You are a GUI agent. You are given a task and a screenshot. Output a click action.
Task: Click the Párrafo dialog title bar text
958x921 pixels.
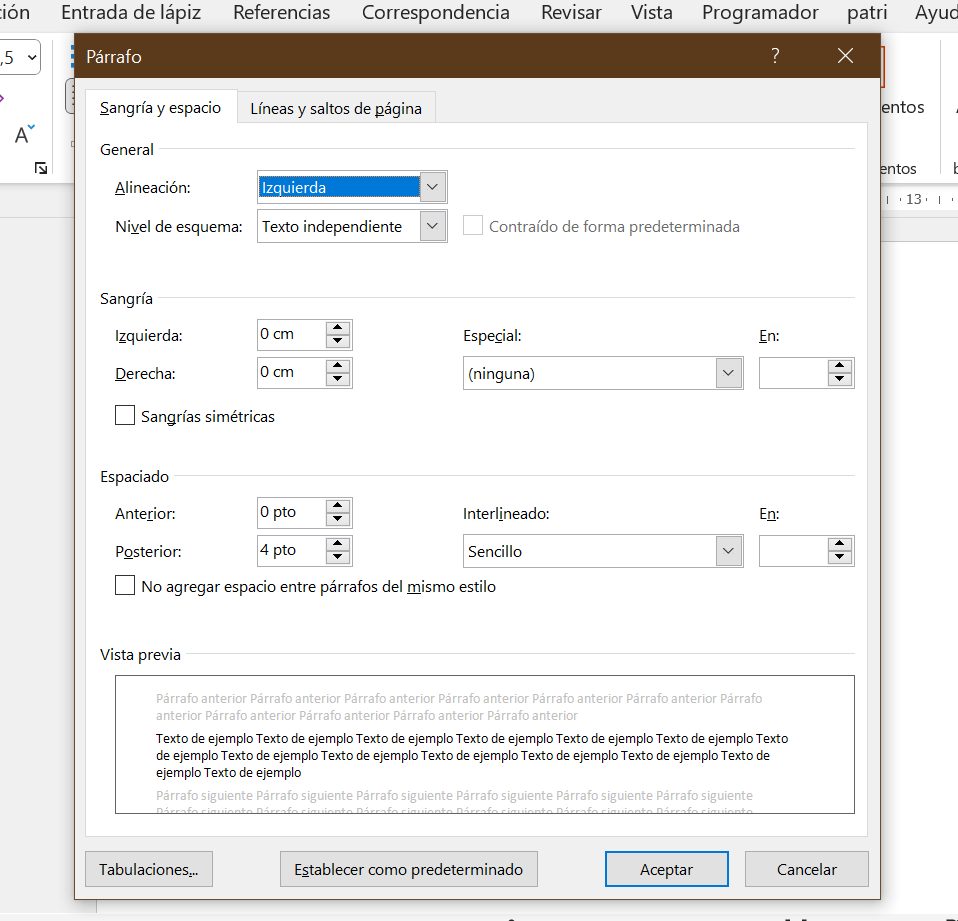[114, 57]
